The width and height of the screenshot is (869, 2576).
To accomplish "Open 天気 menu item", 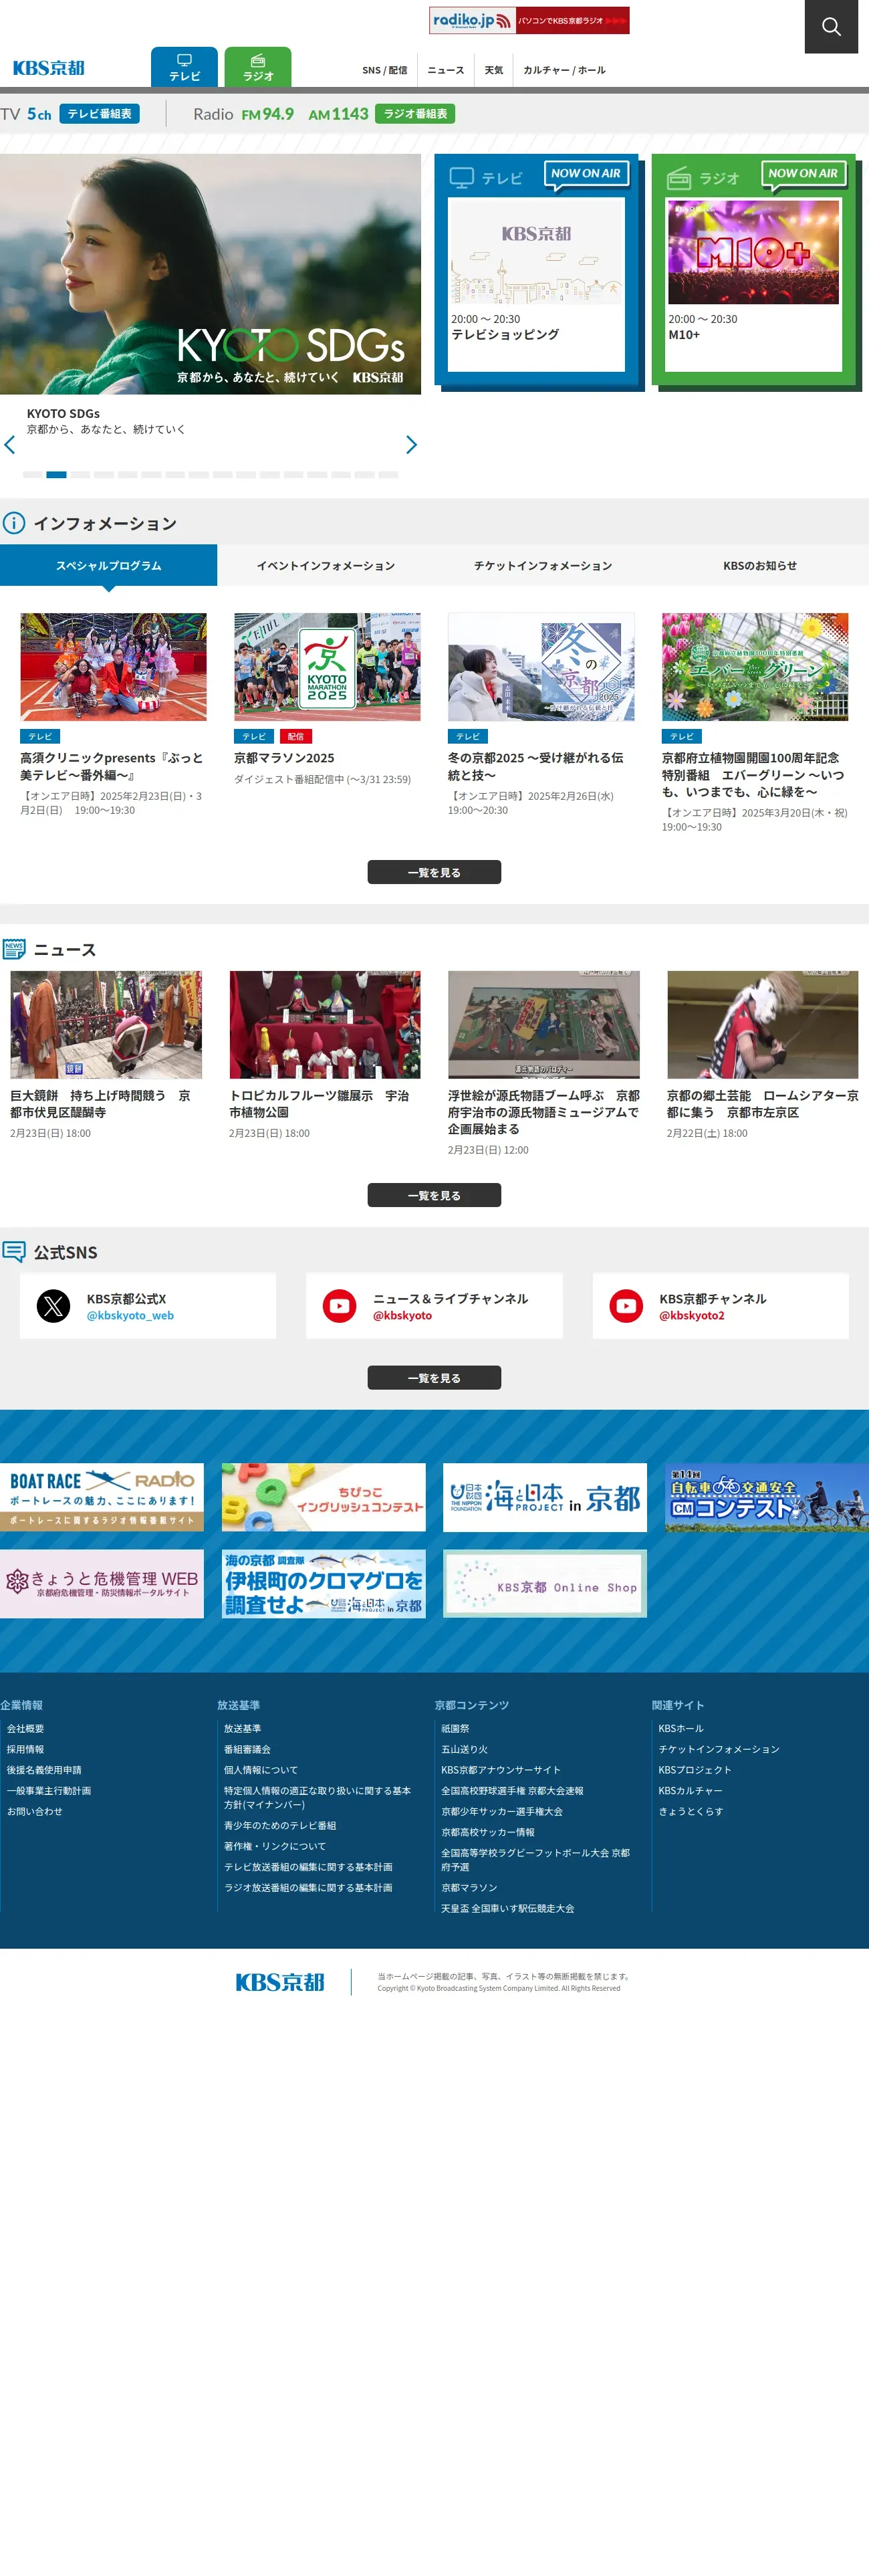I will point(494,70).
